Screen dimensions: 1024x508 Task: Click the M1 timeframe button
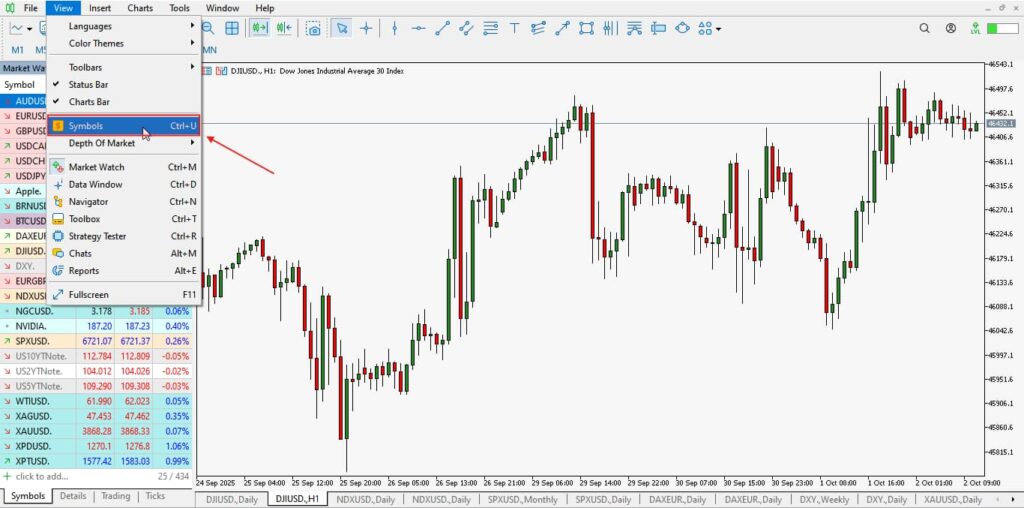click(x=18, y=49)
